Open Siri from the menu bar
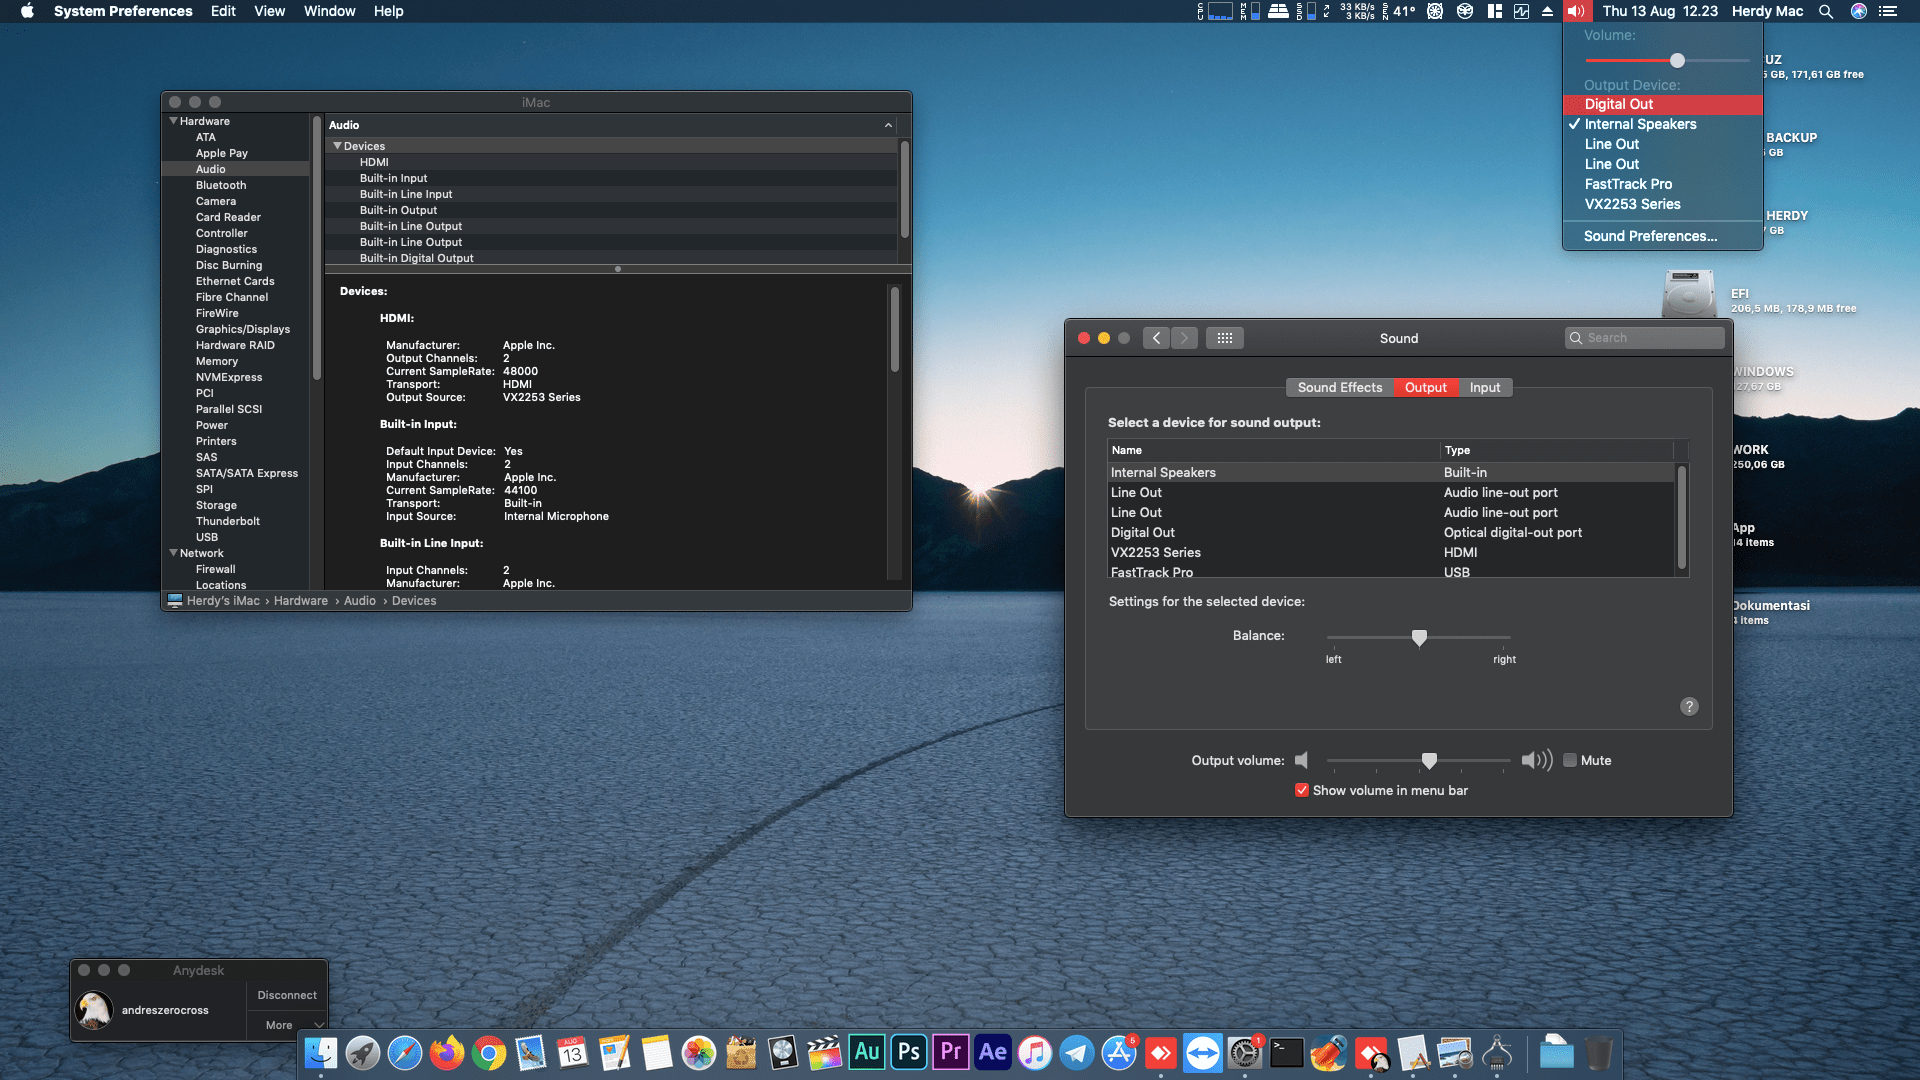1920x1080 pixels. (1859, 11)
